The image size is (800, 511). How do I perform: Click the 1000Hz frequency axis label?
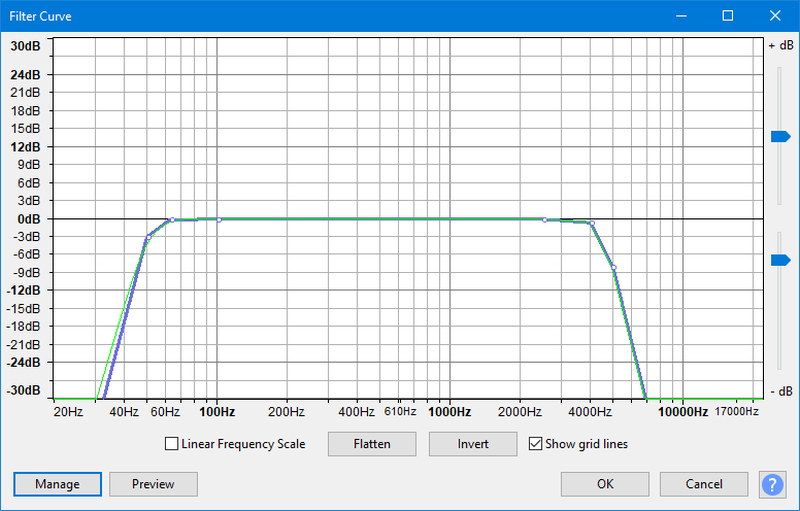449,412
